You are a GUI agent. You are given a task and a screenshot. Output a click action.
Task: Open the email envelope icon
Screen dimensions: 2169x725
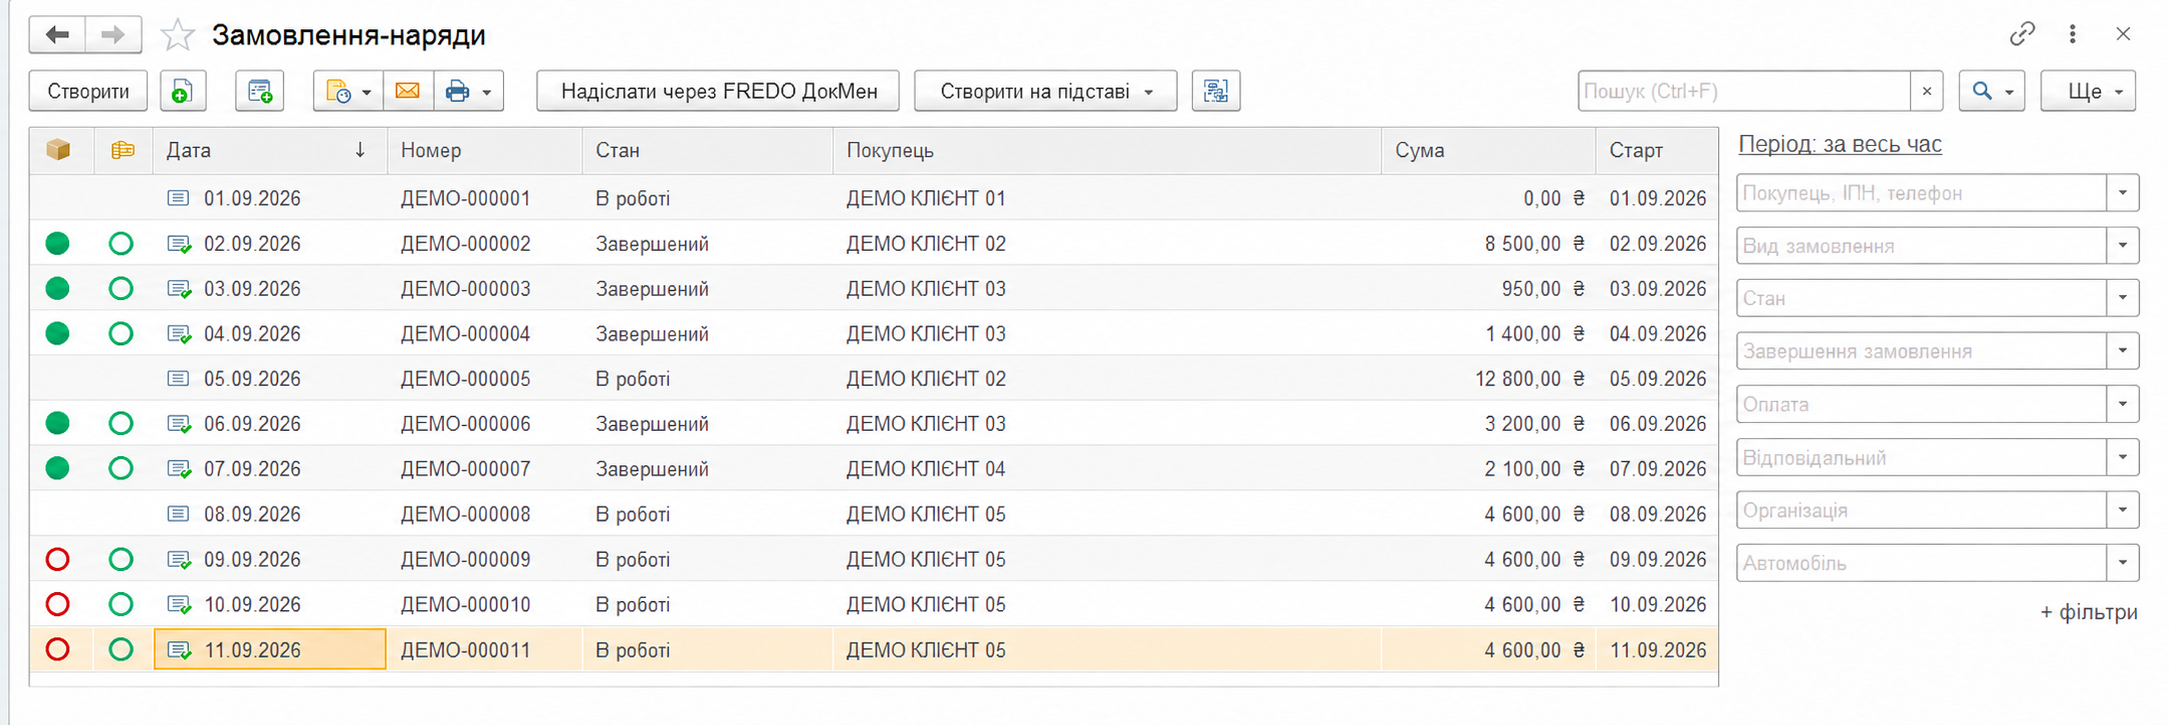tap(408, 91)
